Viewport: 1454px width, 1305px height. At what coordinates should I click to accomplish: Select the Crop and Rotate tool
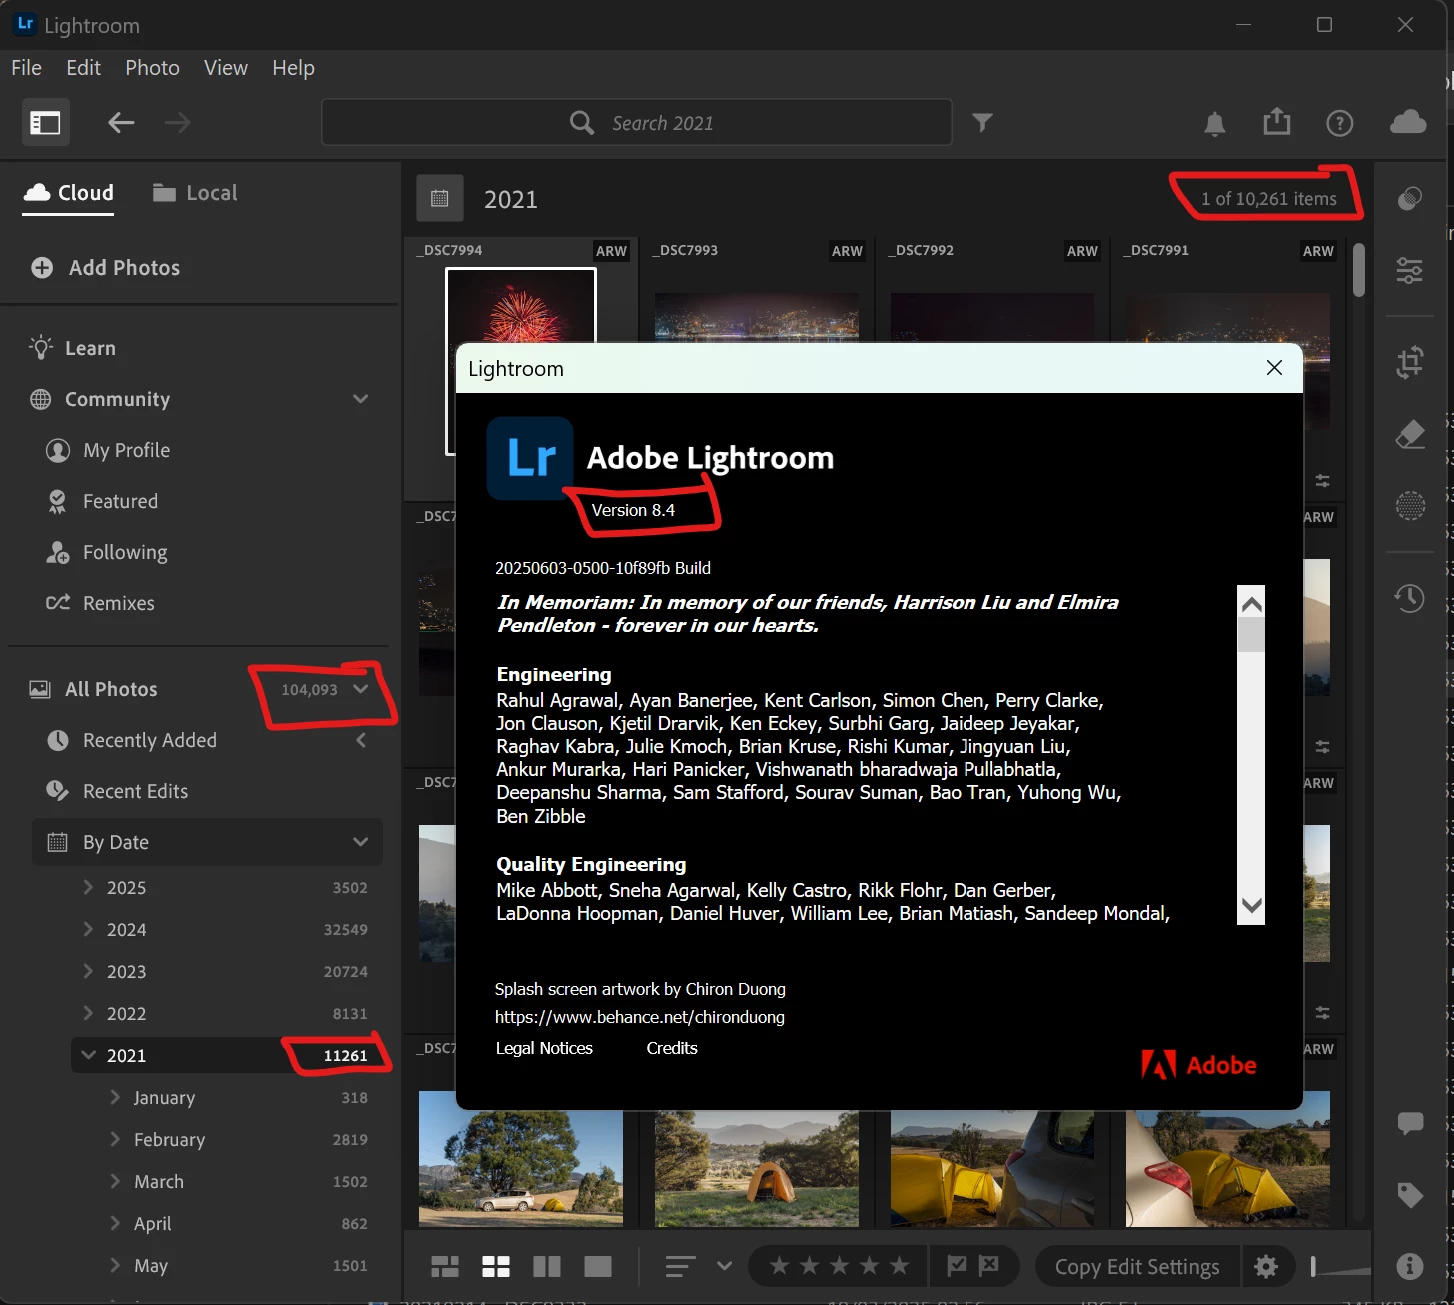click(x=1410, y=362)
